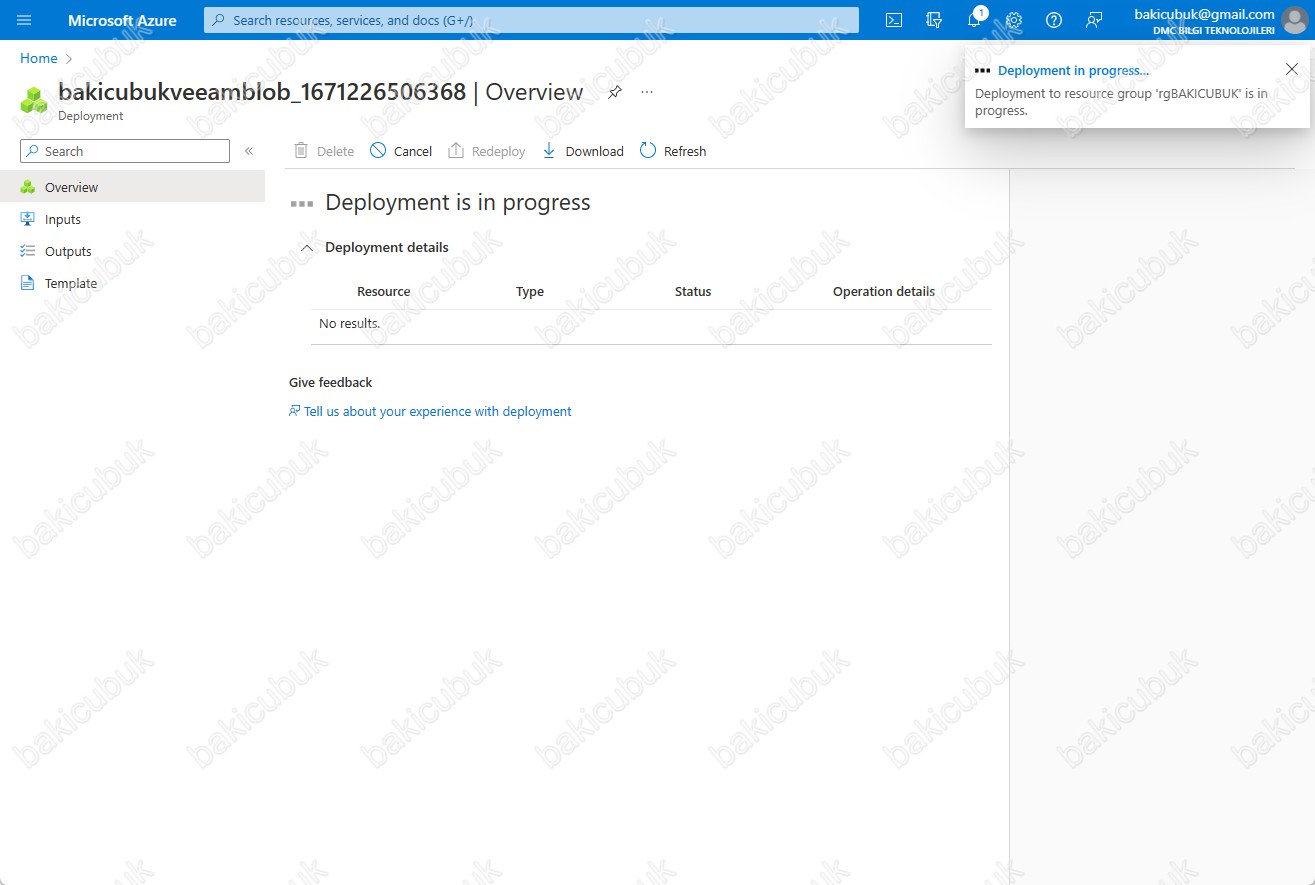
Task: Pin the deployment blade to dashboard
Action: [x=615, y=92]
